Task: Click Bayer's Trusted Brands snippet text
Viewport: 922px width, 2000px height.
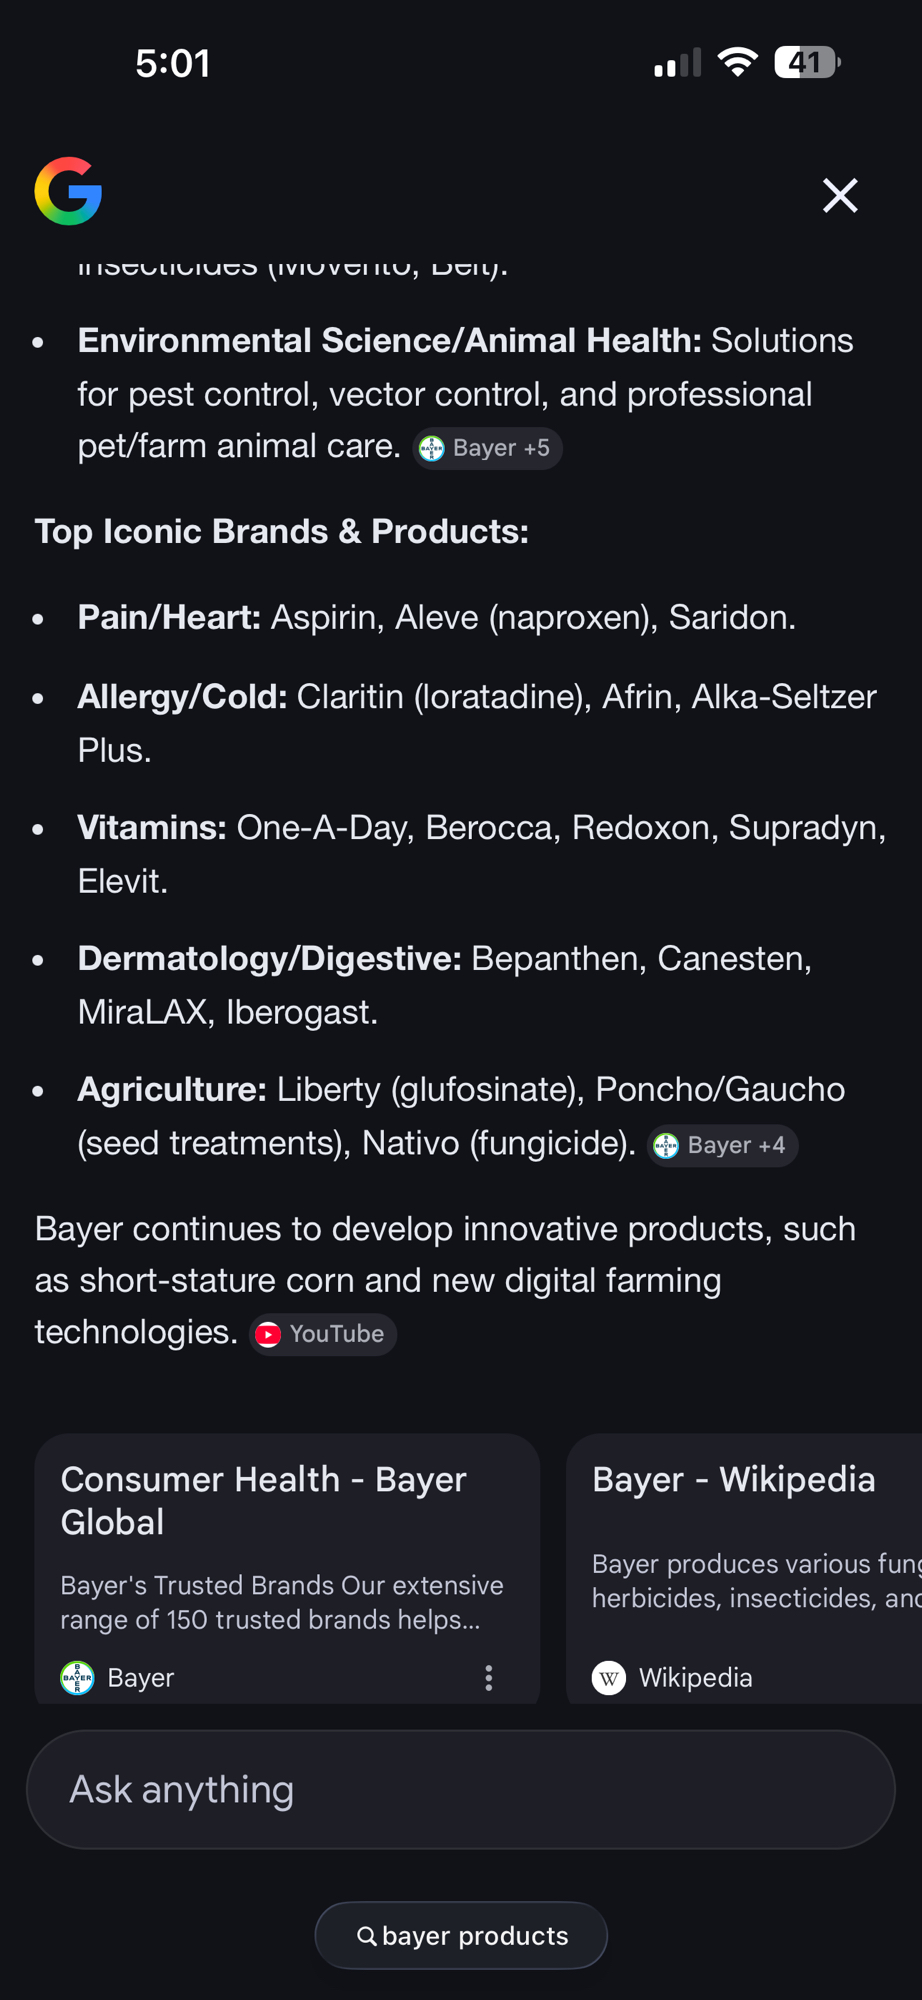Action: 281,1602
